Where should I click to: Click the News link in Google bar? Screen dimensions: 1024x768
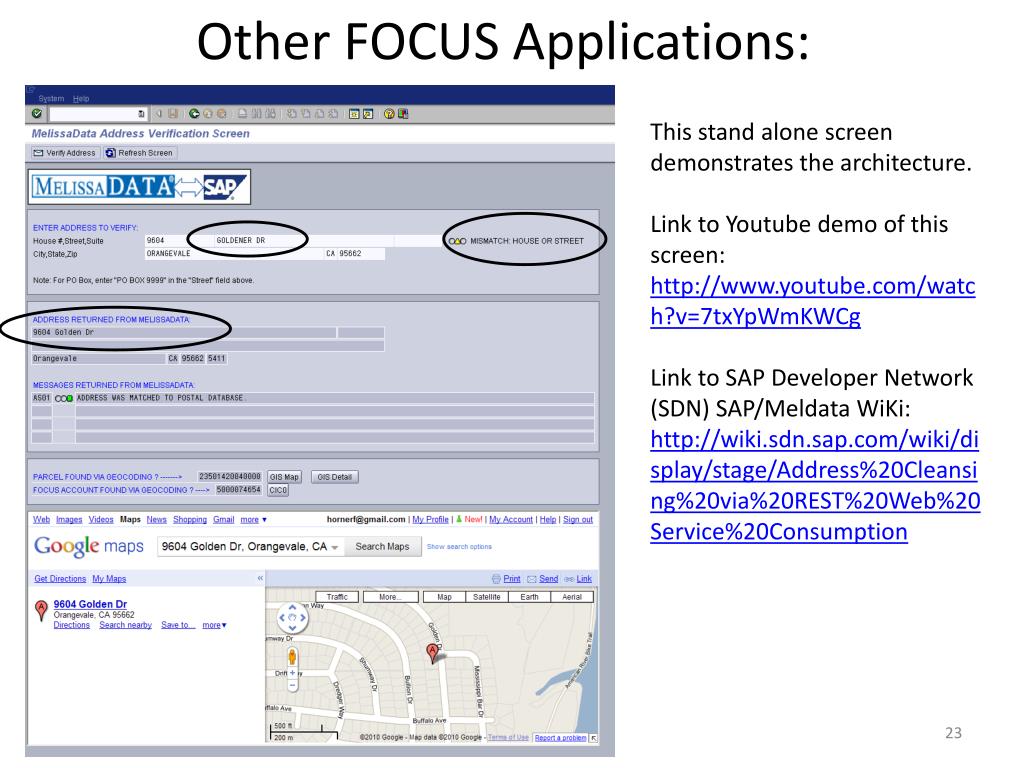click(157, 519)
